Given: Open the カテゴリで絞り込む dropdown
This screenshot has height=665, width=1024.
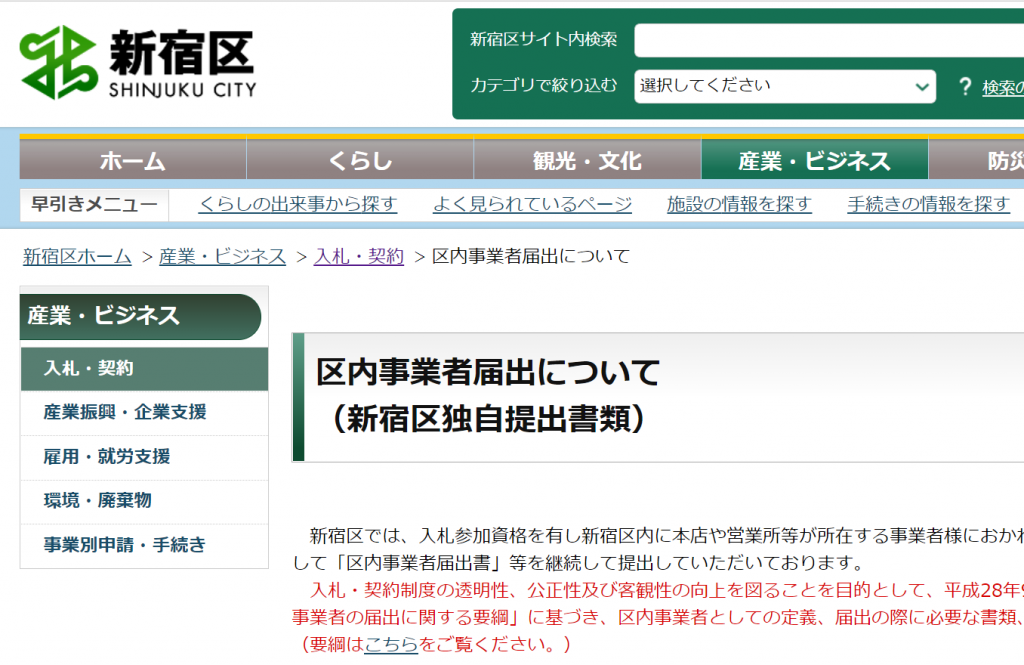Looking at the screenshot, I should click(x=784, y=86).
